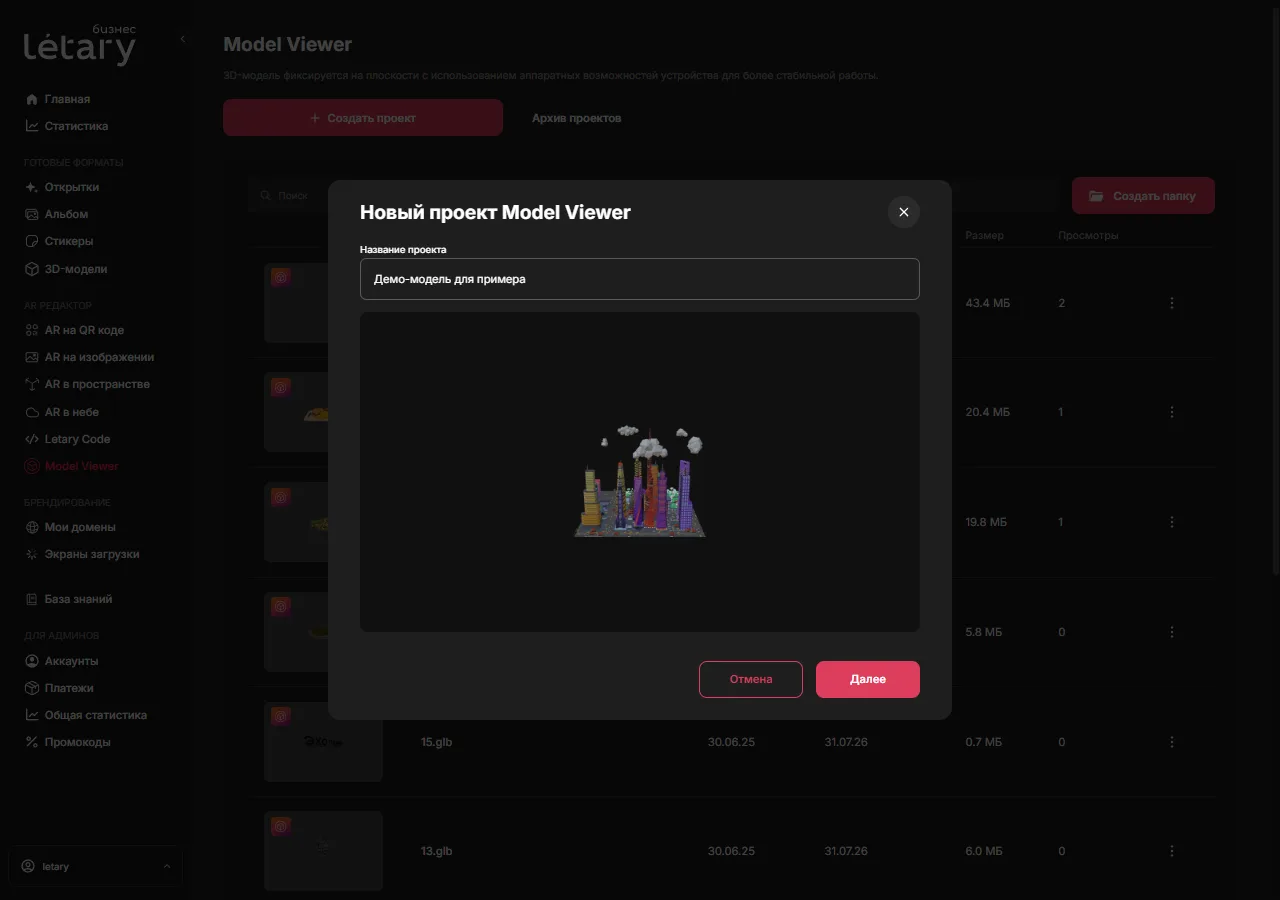This screenshot has width=1280, height=900.
Task: Click the 19.8 МБ size cell
Action: point(987,522)
